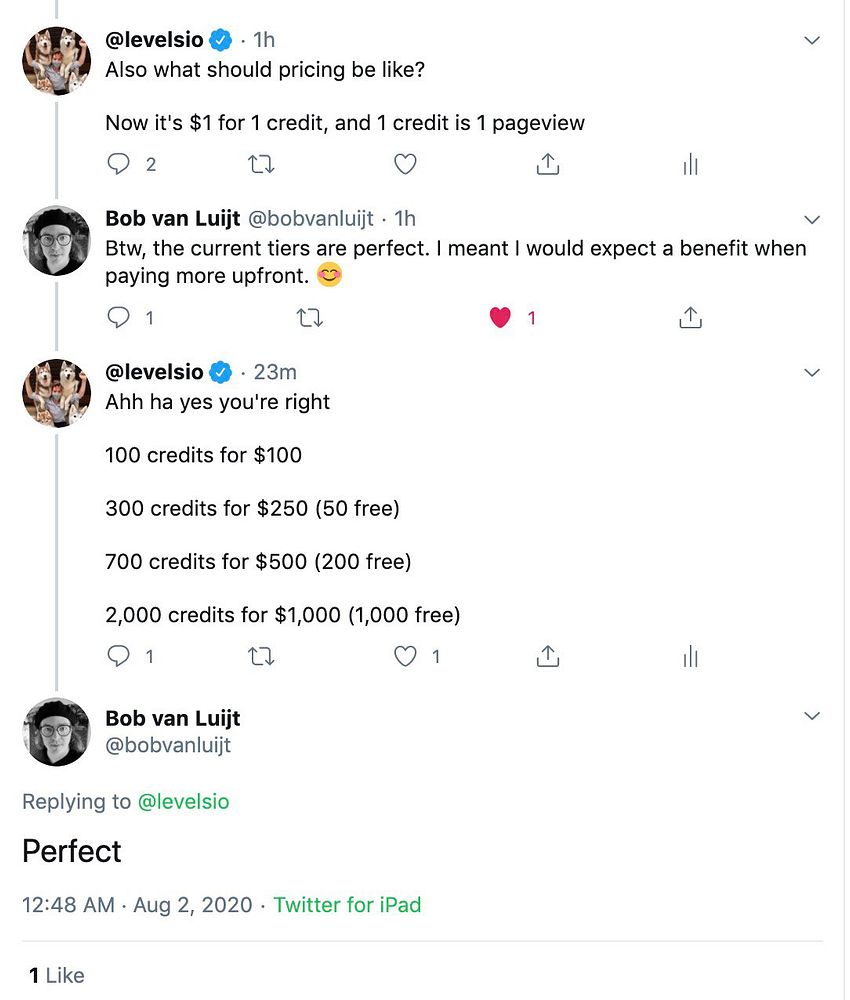Share the 'current tiers are perfect' tweet
Screen dimensions: 850x1000
tap(690, 318)
